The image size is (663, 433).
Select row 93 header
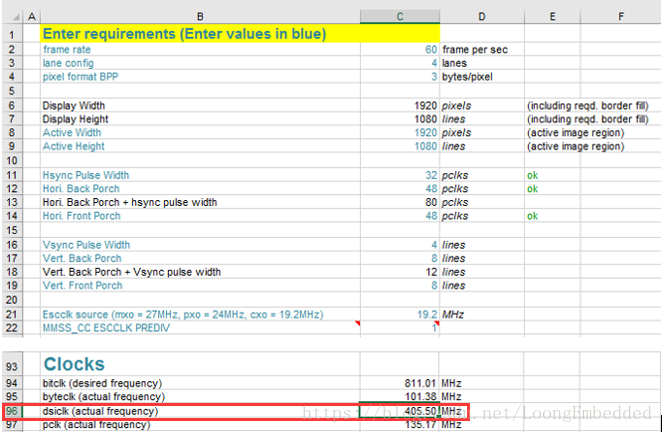point(12,365)
